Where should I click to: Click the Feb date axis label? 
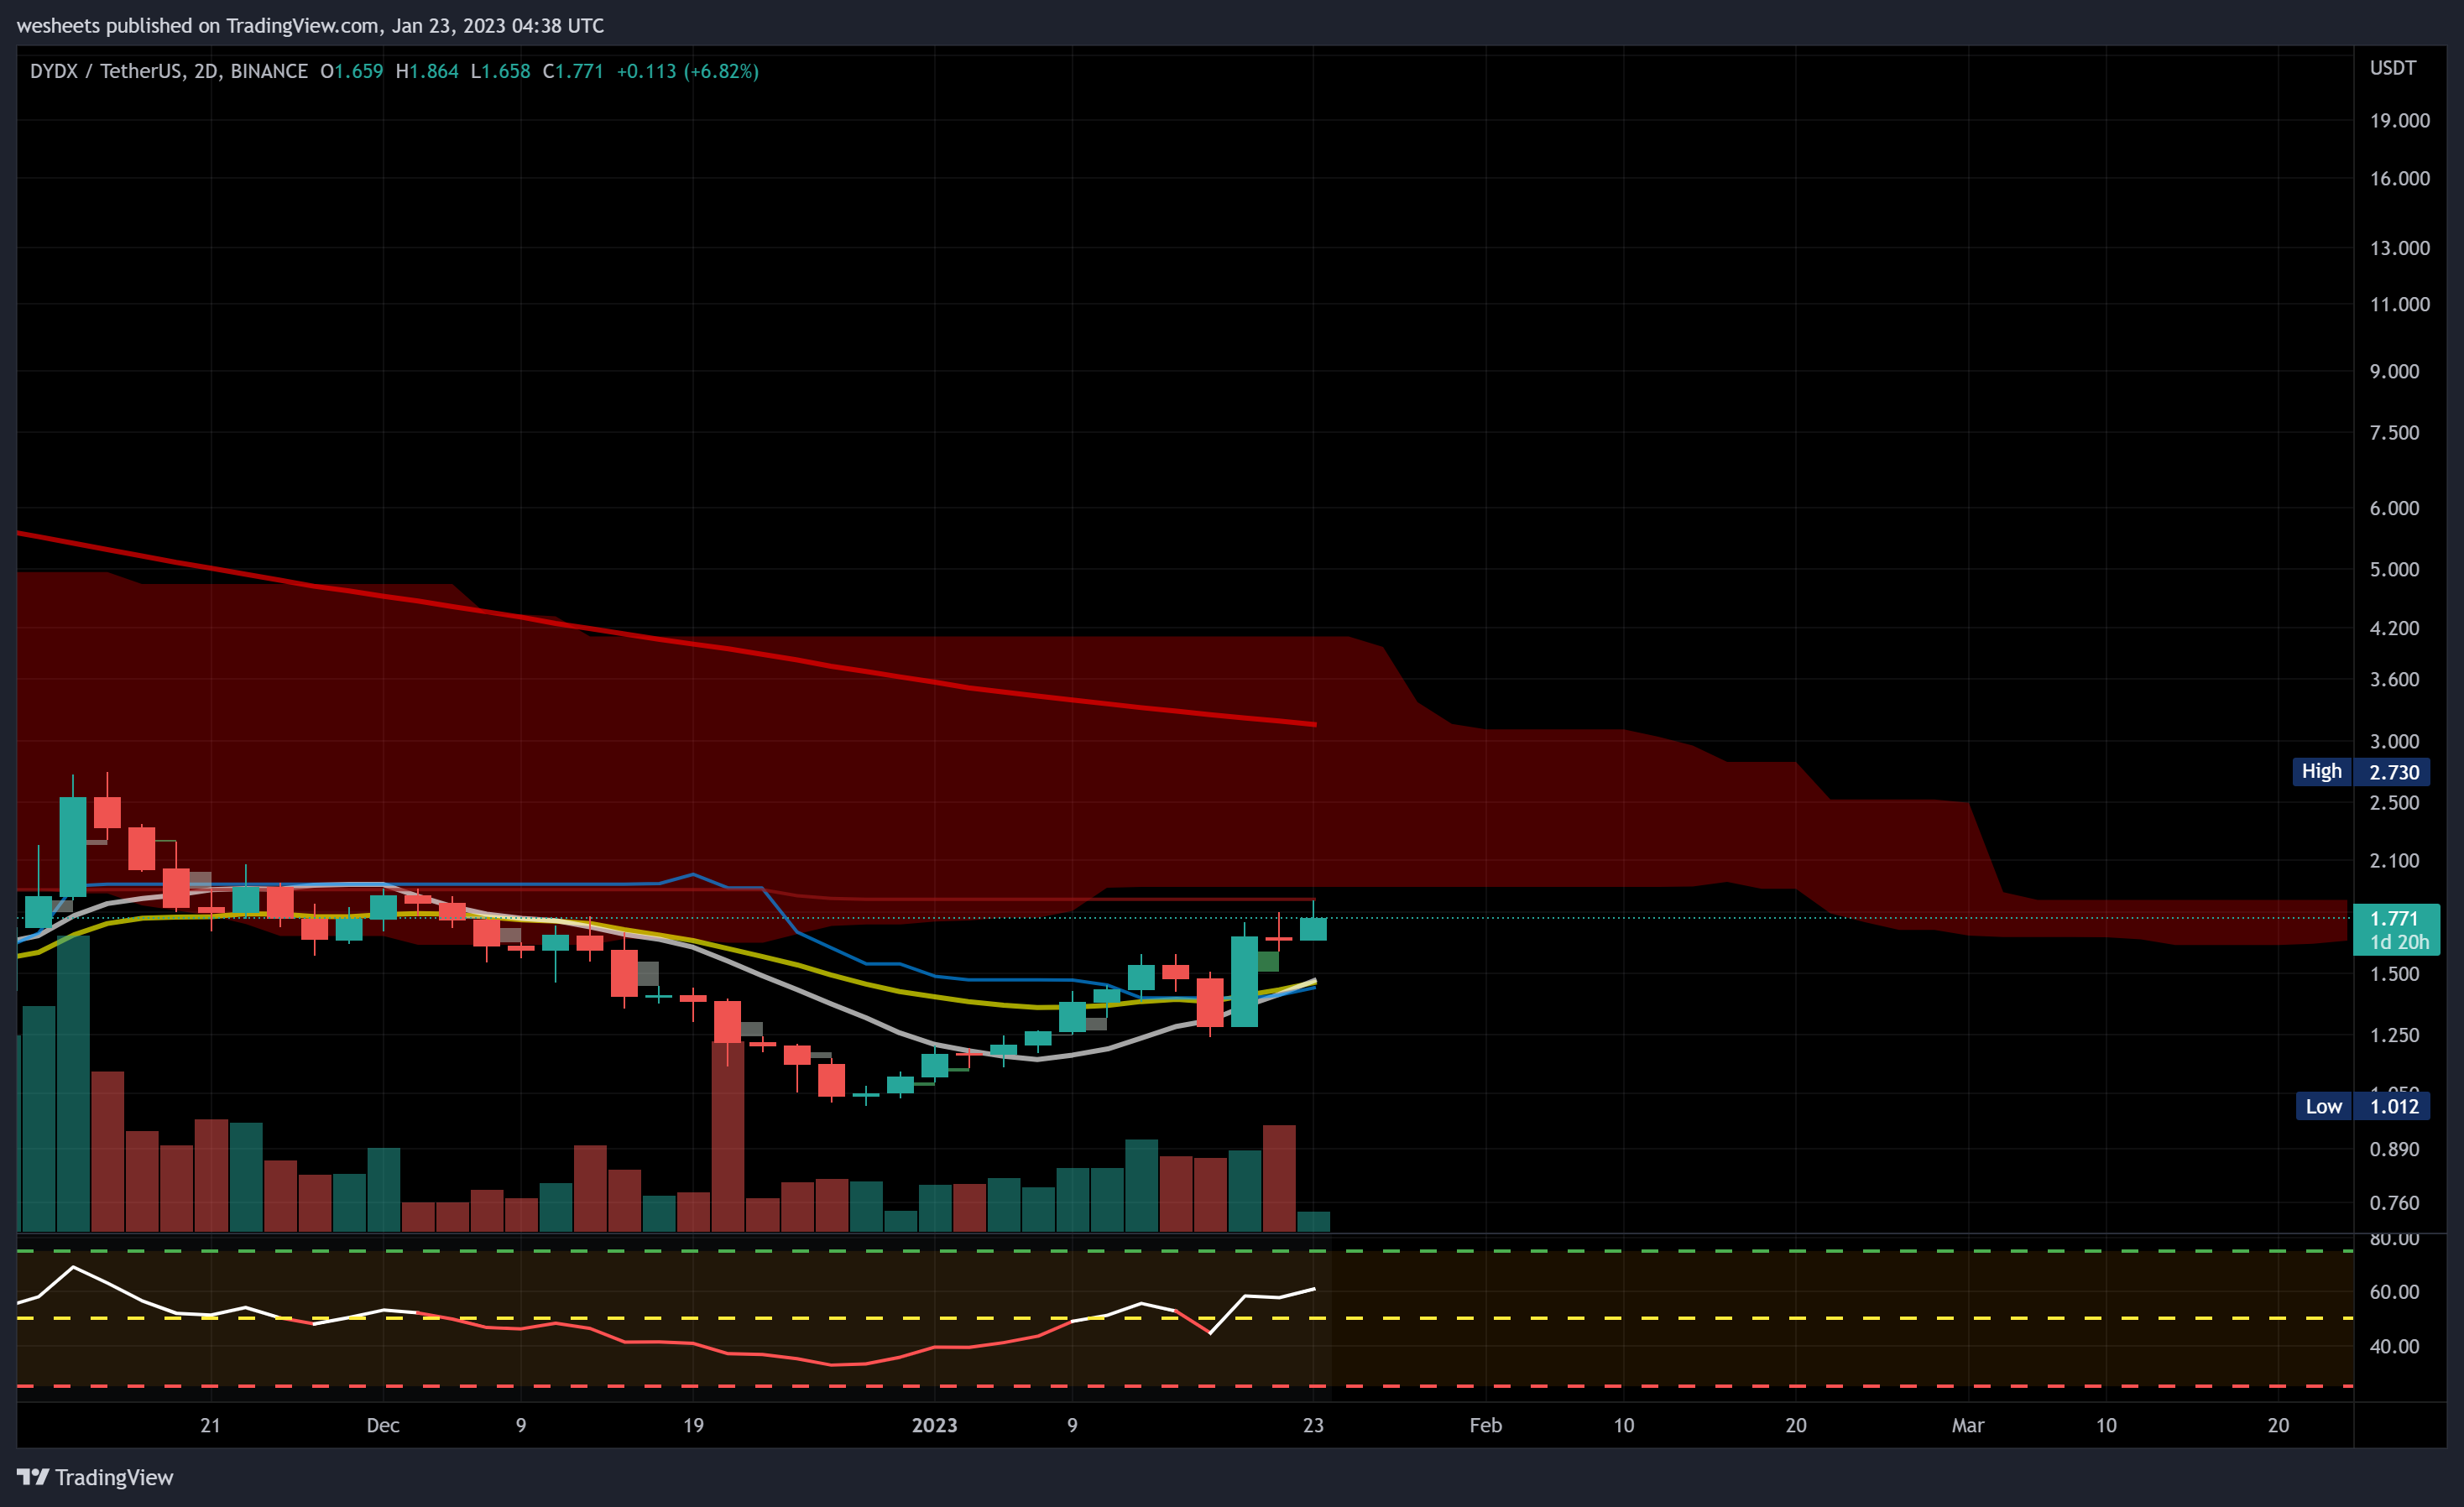point(1486,1425)
